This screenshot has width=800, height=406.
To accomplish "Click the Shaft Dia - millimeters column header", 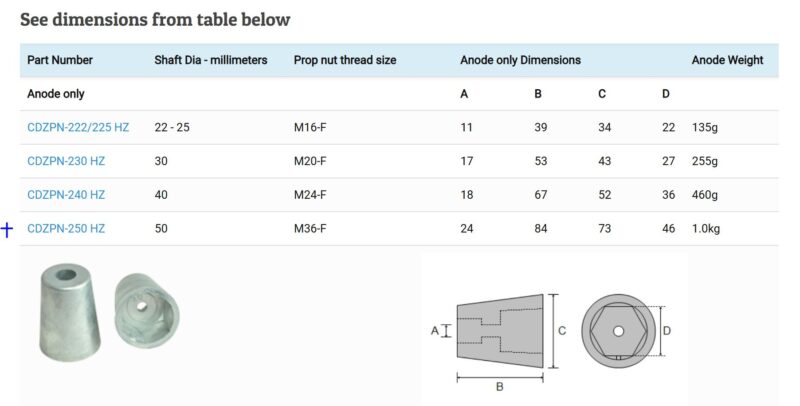I will pos(211,60).
